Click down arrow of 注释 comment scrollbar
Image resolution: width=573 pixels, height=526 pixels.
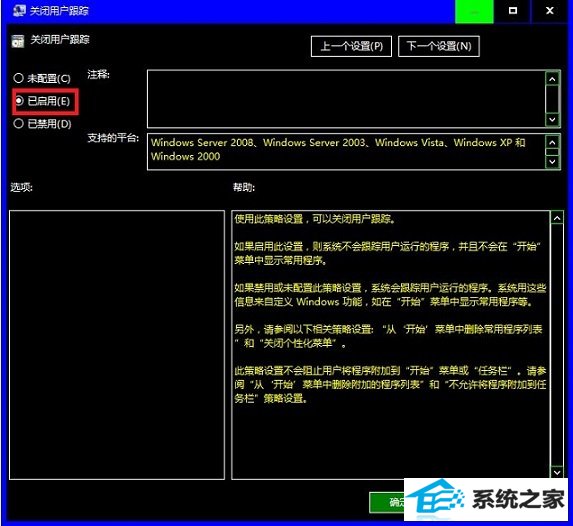click(552, 120)
